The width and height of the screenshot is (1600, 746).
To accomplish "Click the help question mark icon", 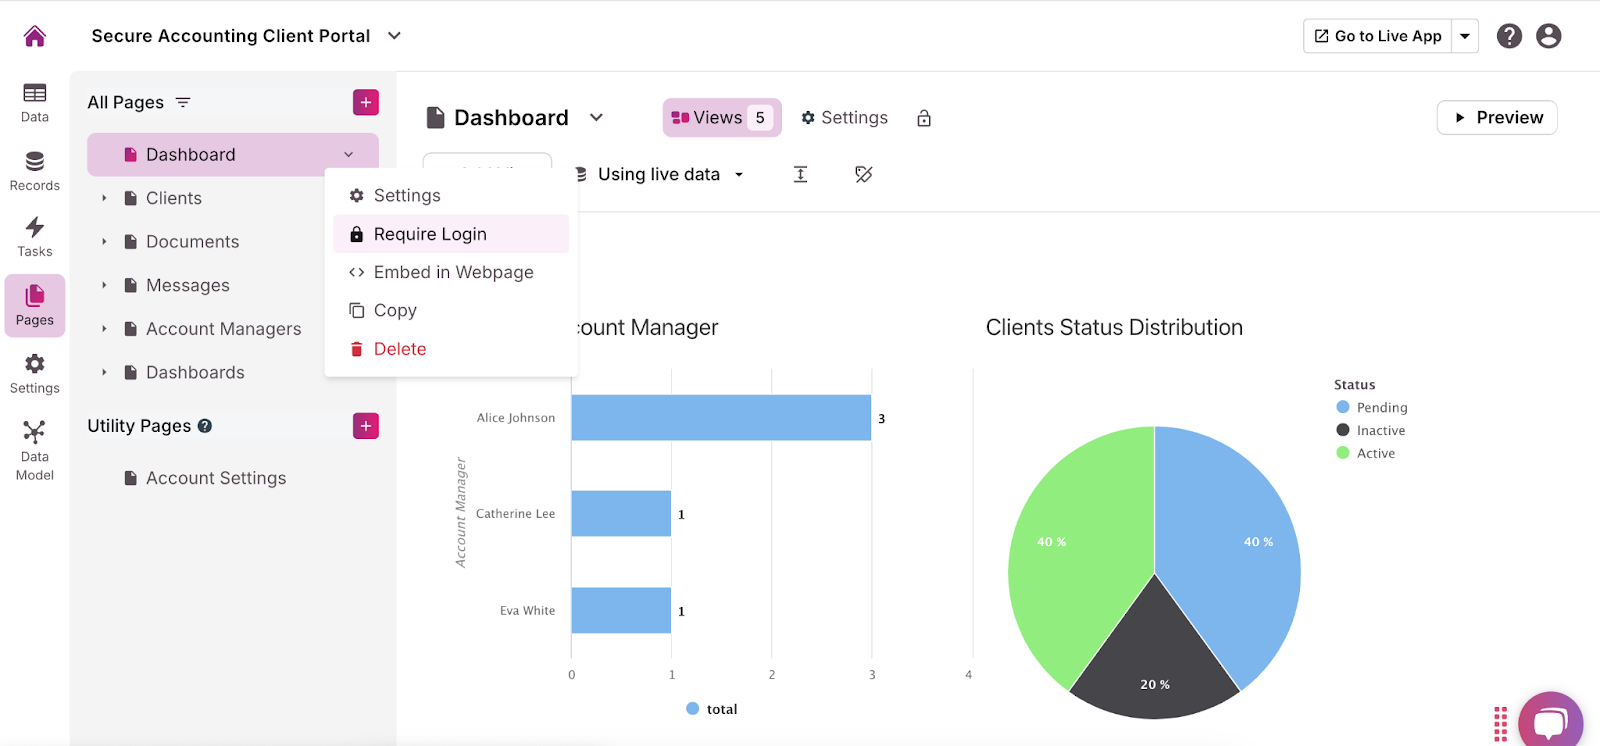I will pyautogui.click(x=1509, y=36).
